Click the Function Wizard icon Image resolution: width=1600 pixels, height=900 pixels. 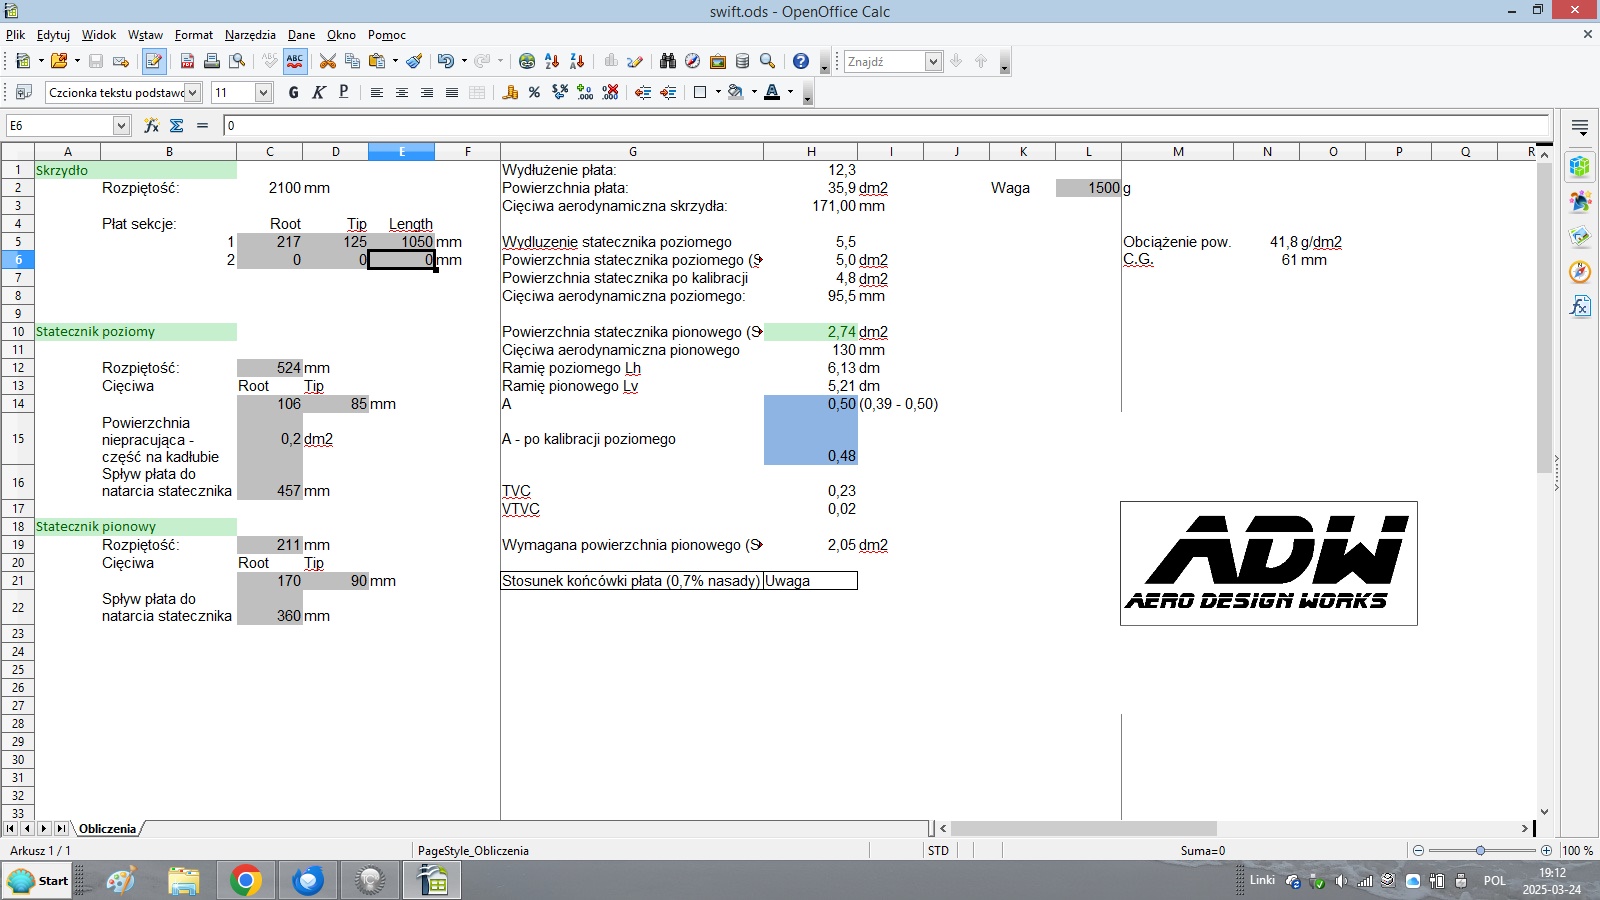pyautogui.click(x=151, y=125)
